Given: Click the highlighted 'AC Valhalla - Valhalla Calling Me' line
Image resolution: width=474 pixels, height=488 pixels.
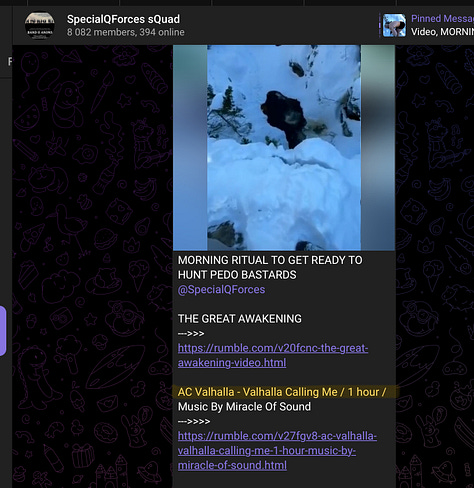Looking at the screenshot, I should tap(282, 392).
